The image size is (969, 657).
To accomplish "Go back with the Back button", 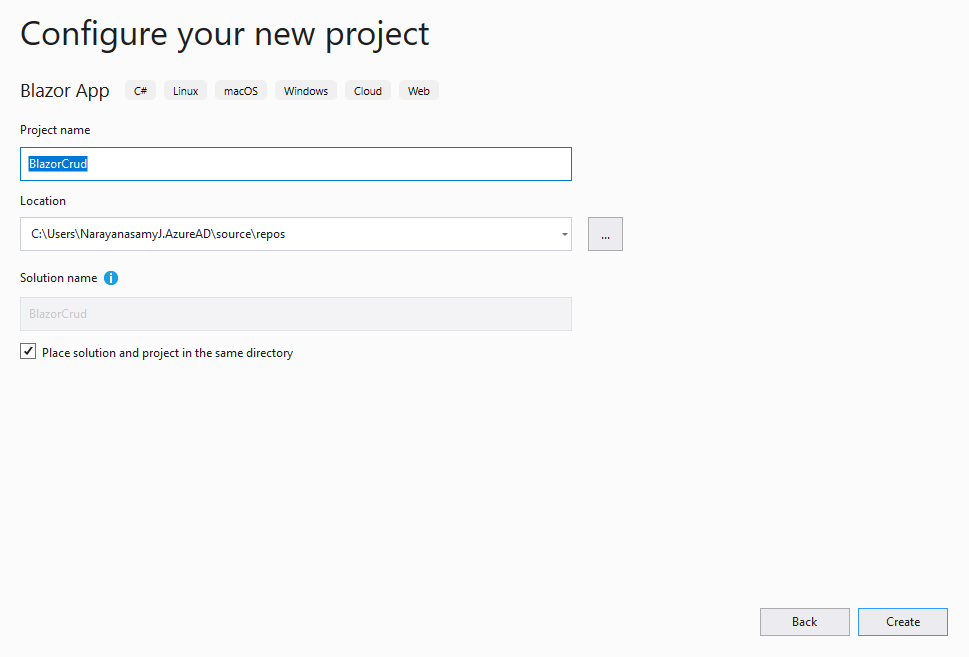I will click(804, 622).
